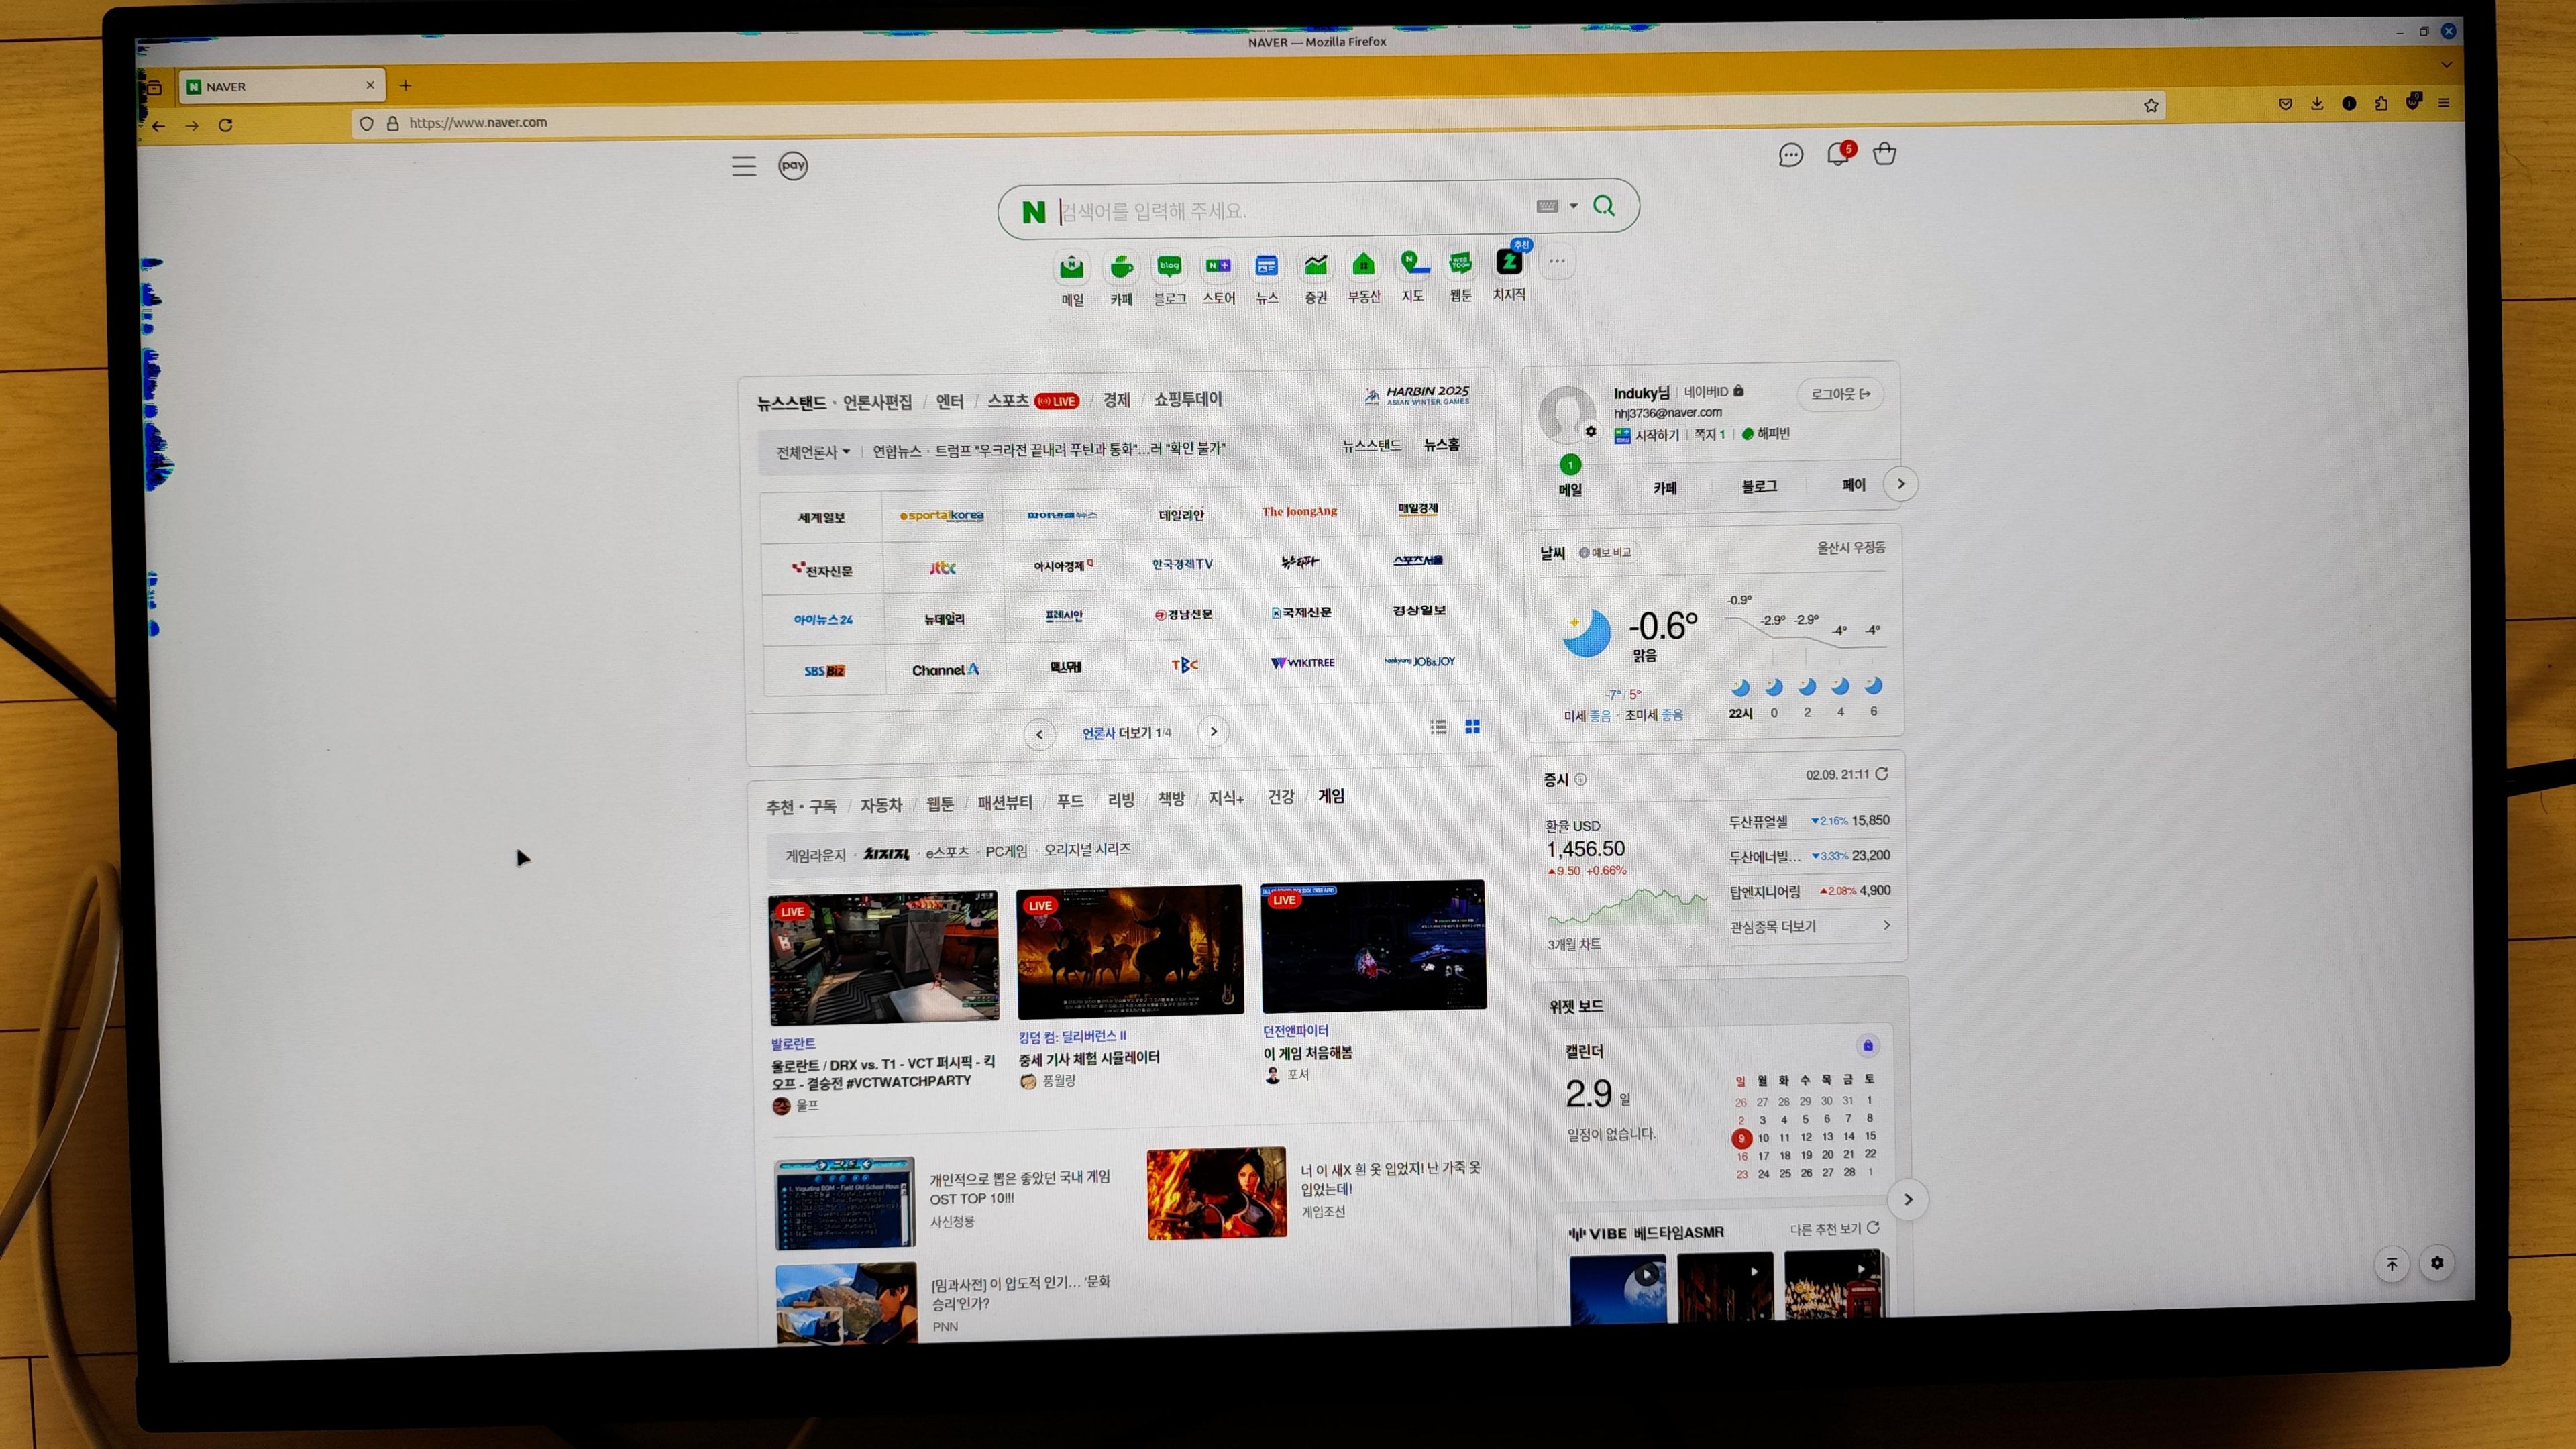Open the Naver Pay icon
The width and height of the screenshot is (2576, 1449).
793,166
